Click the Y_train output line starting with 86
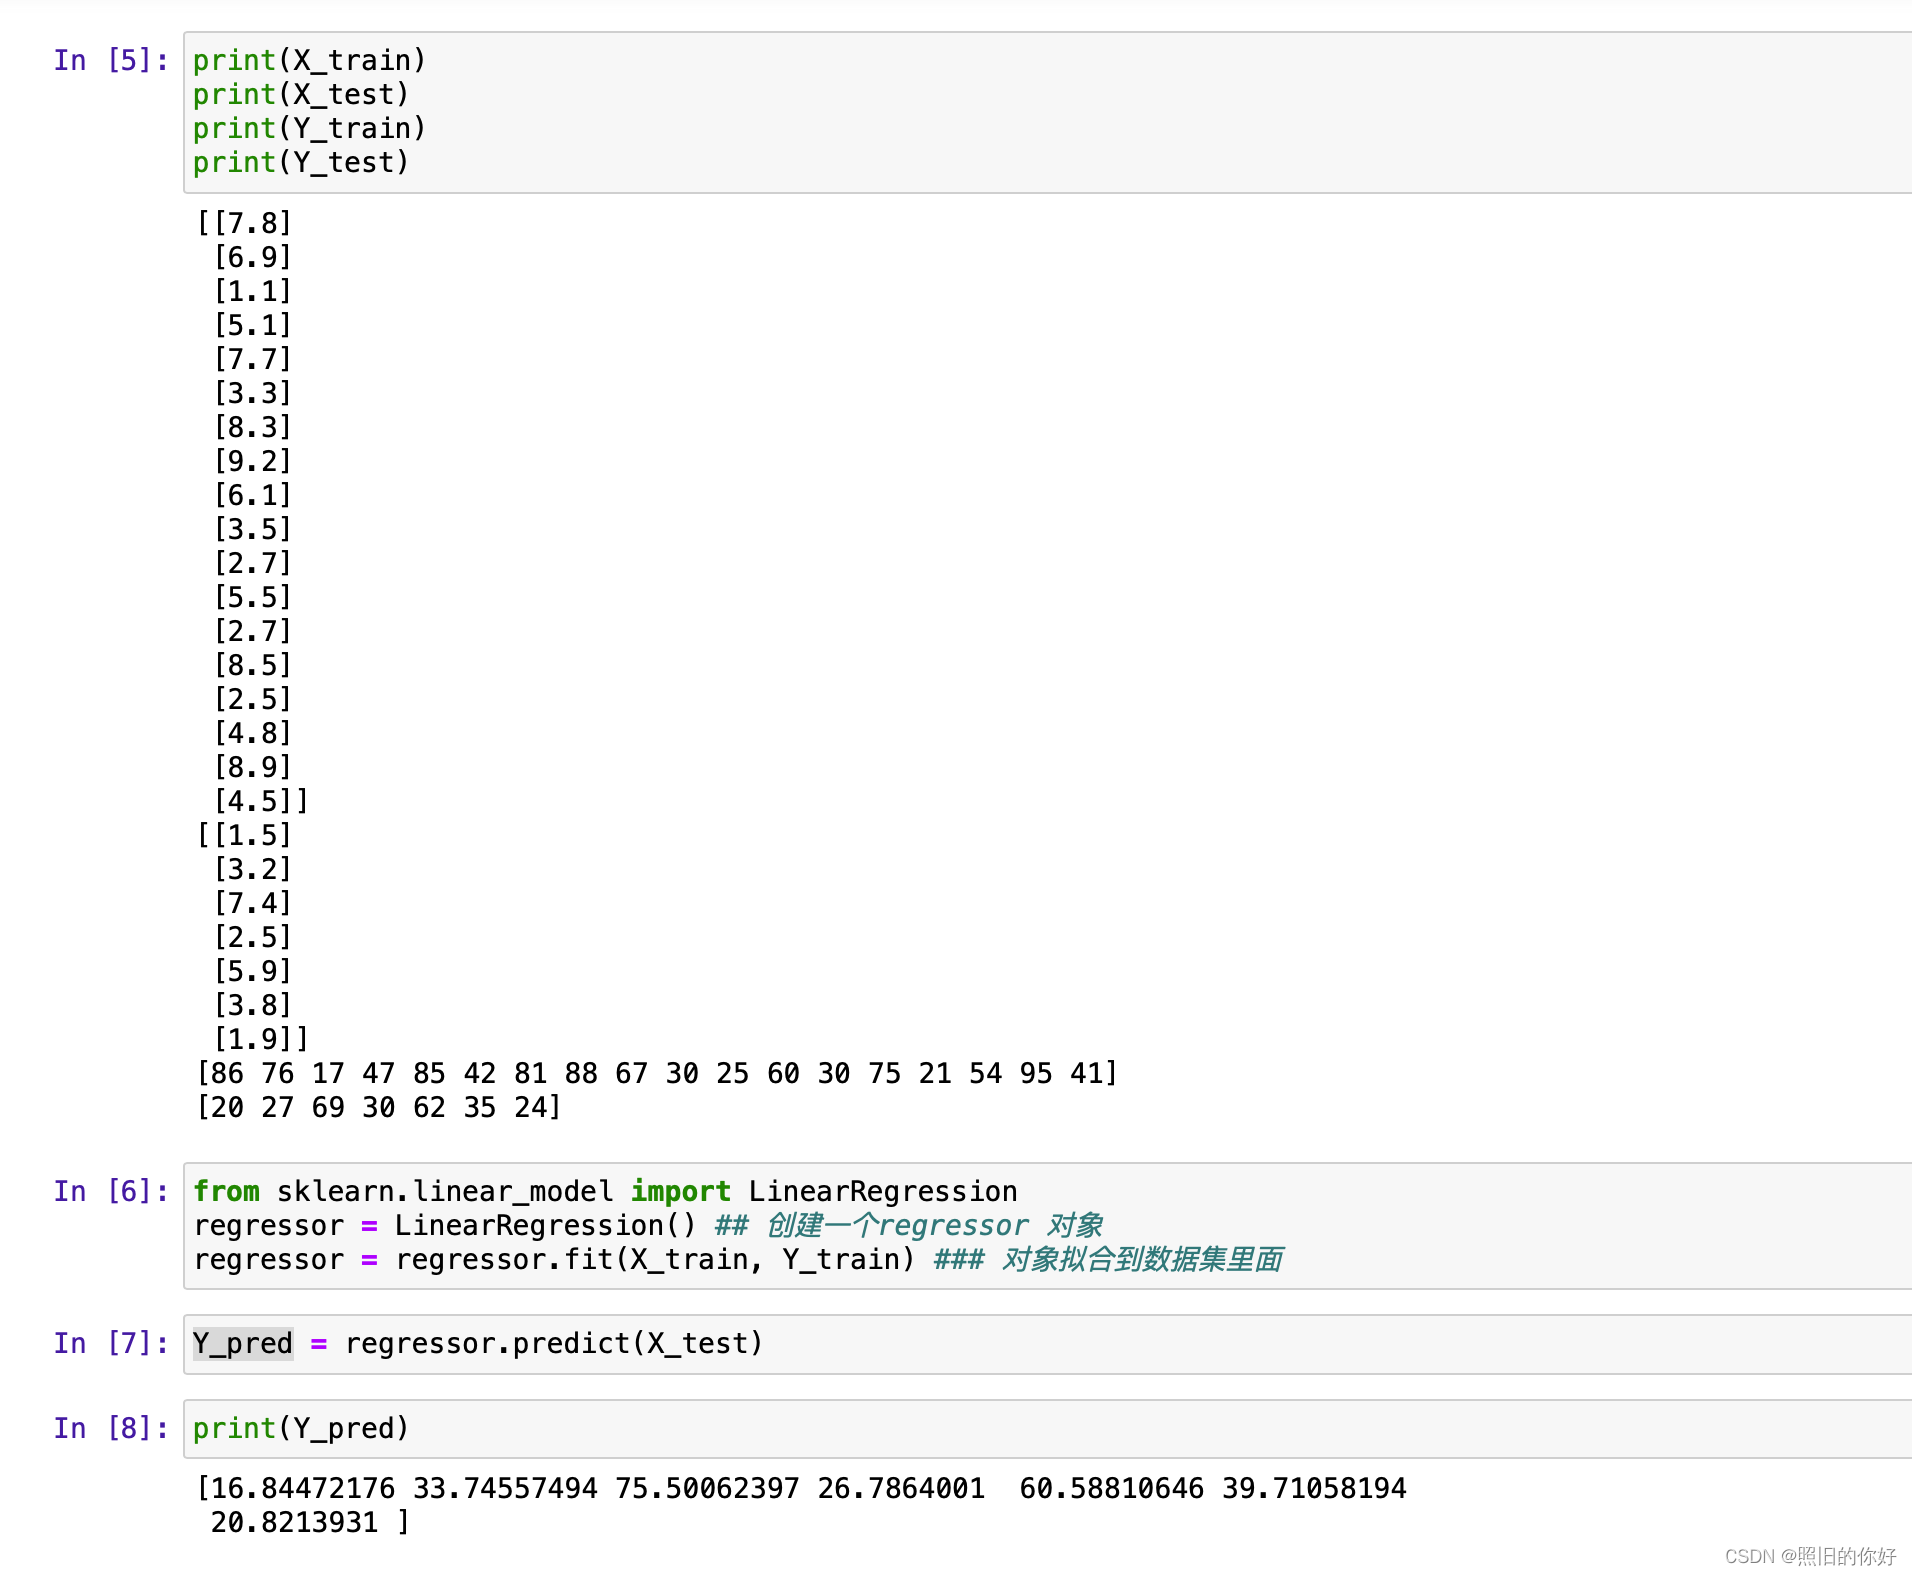The width and height of the screenshot is (1912, 1576). pyautogui.click(x=657, y=1073)
